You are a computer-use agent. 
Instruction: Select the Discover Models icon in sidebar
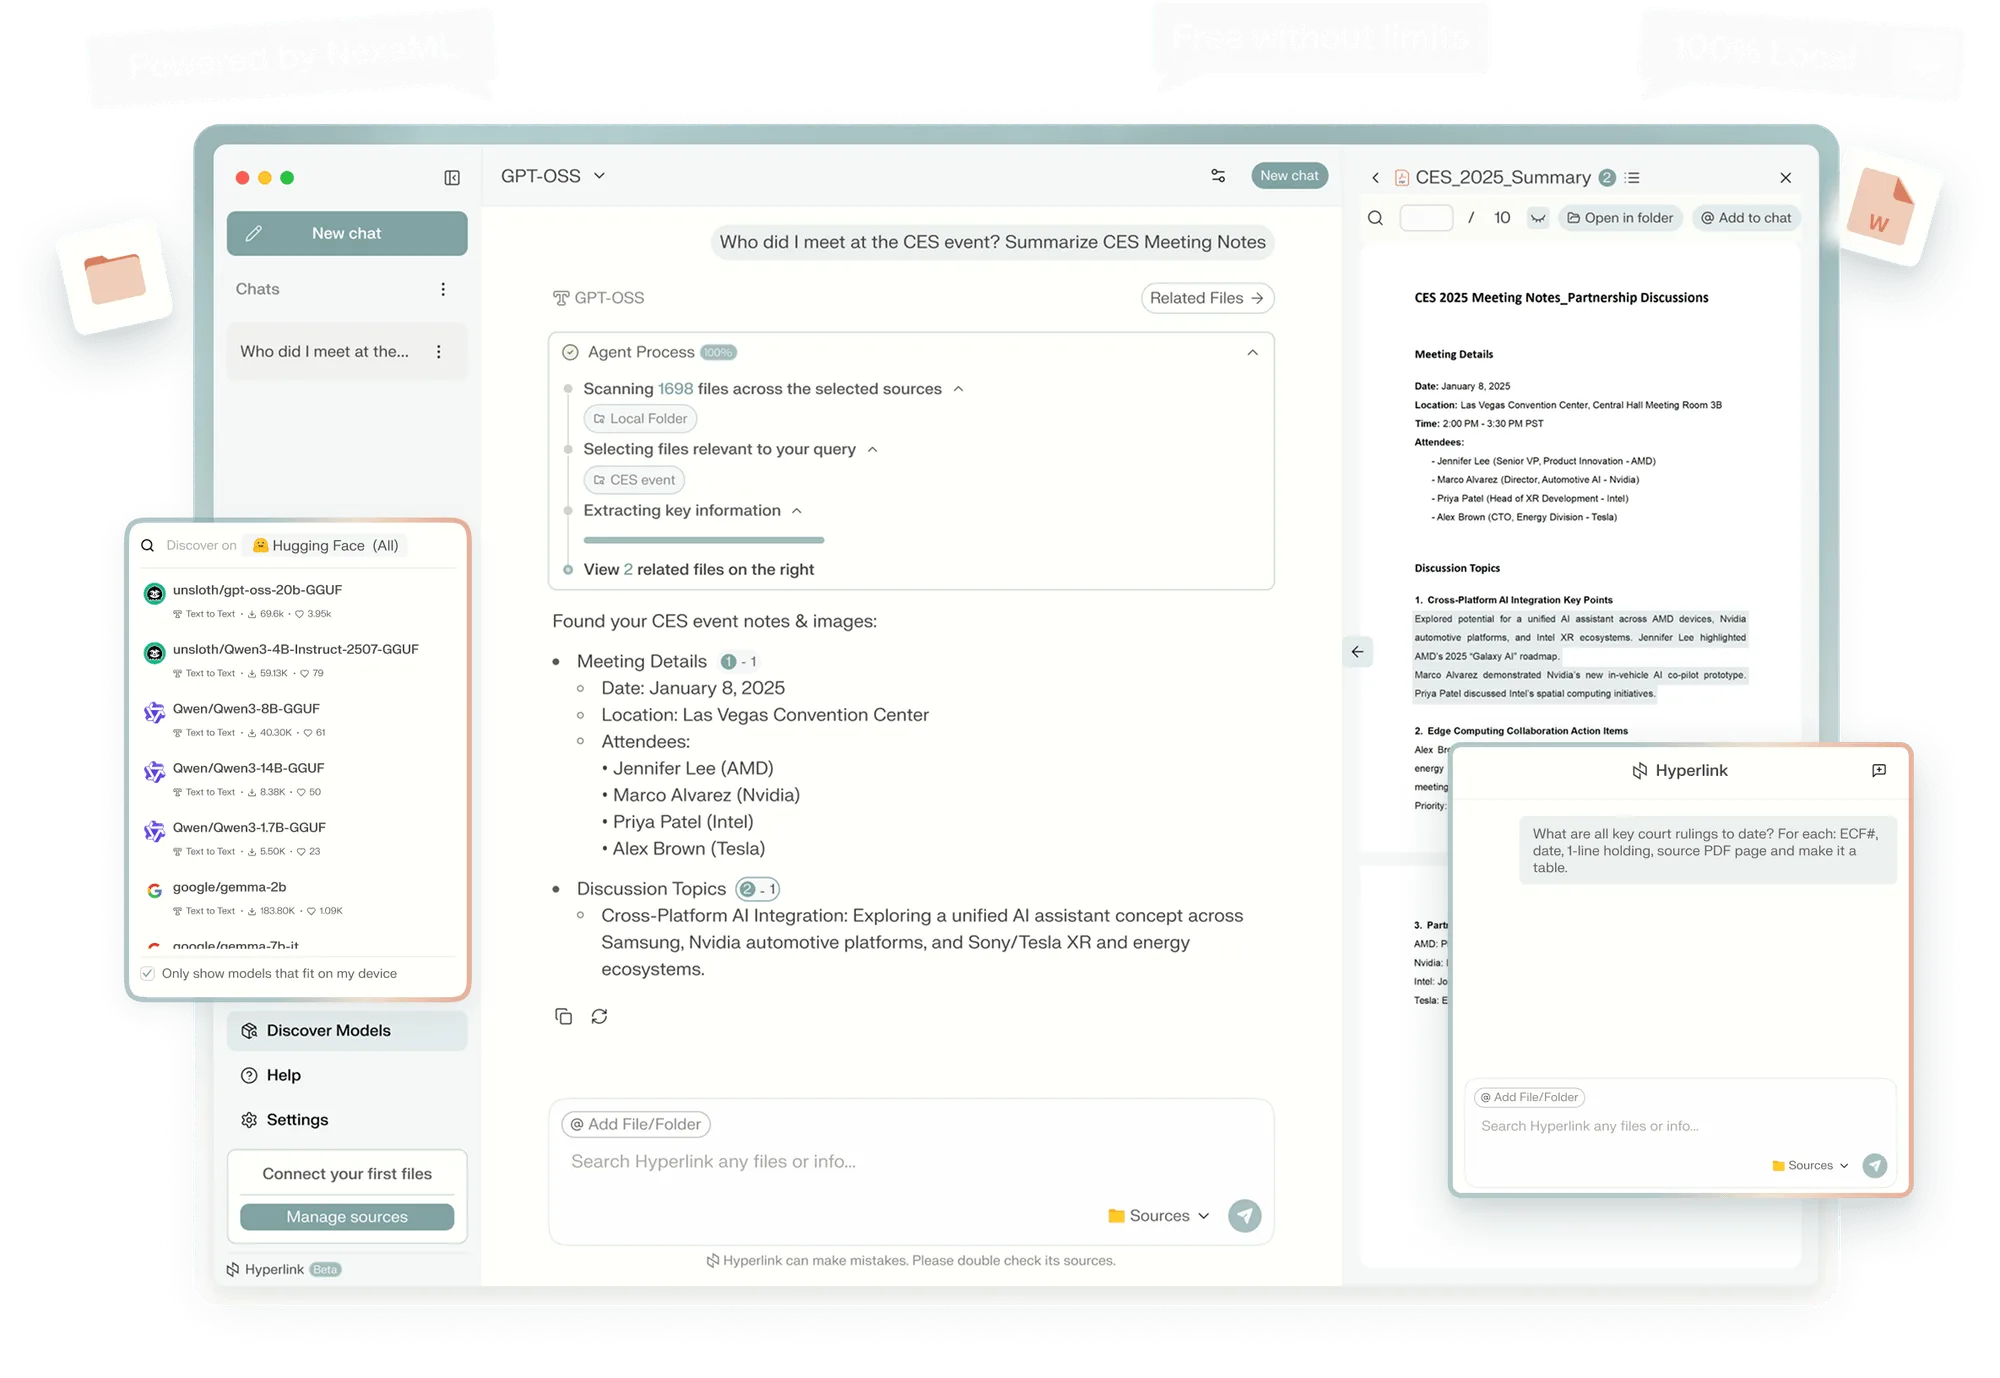pos(249,1030)
